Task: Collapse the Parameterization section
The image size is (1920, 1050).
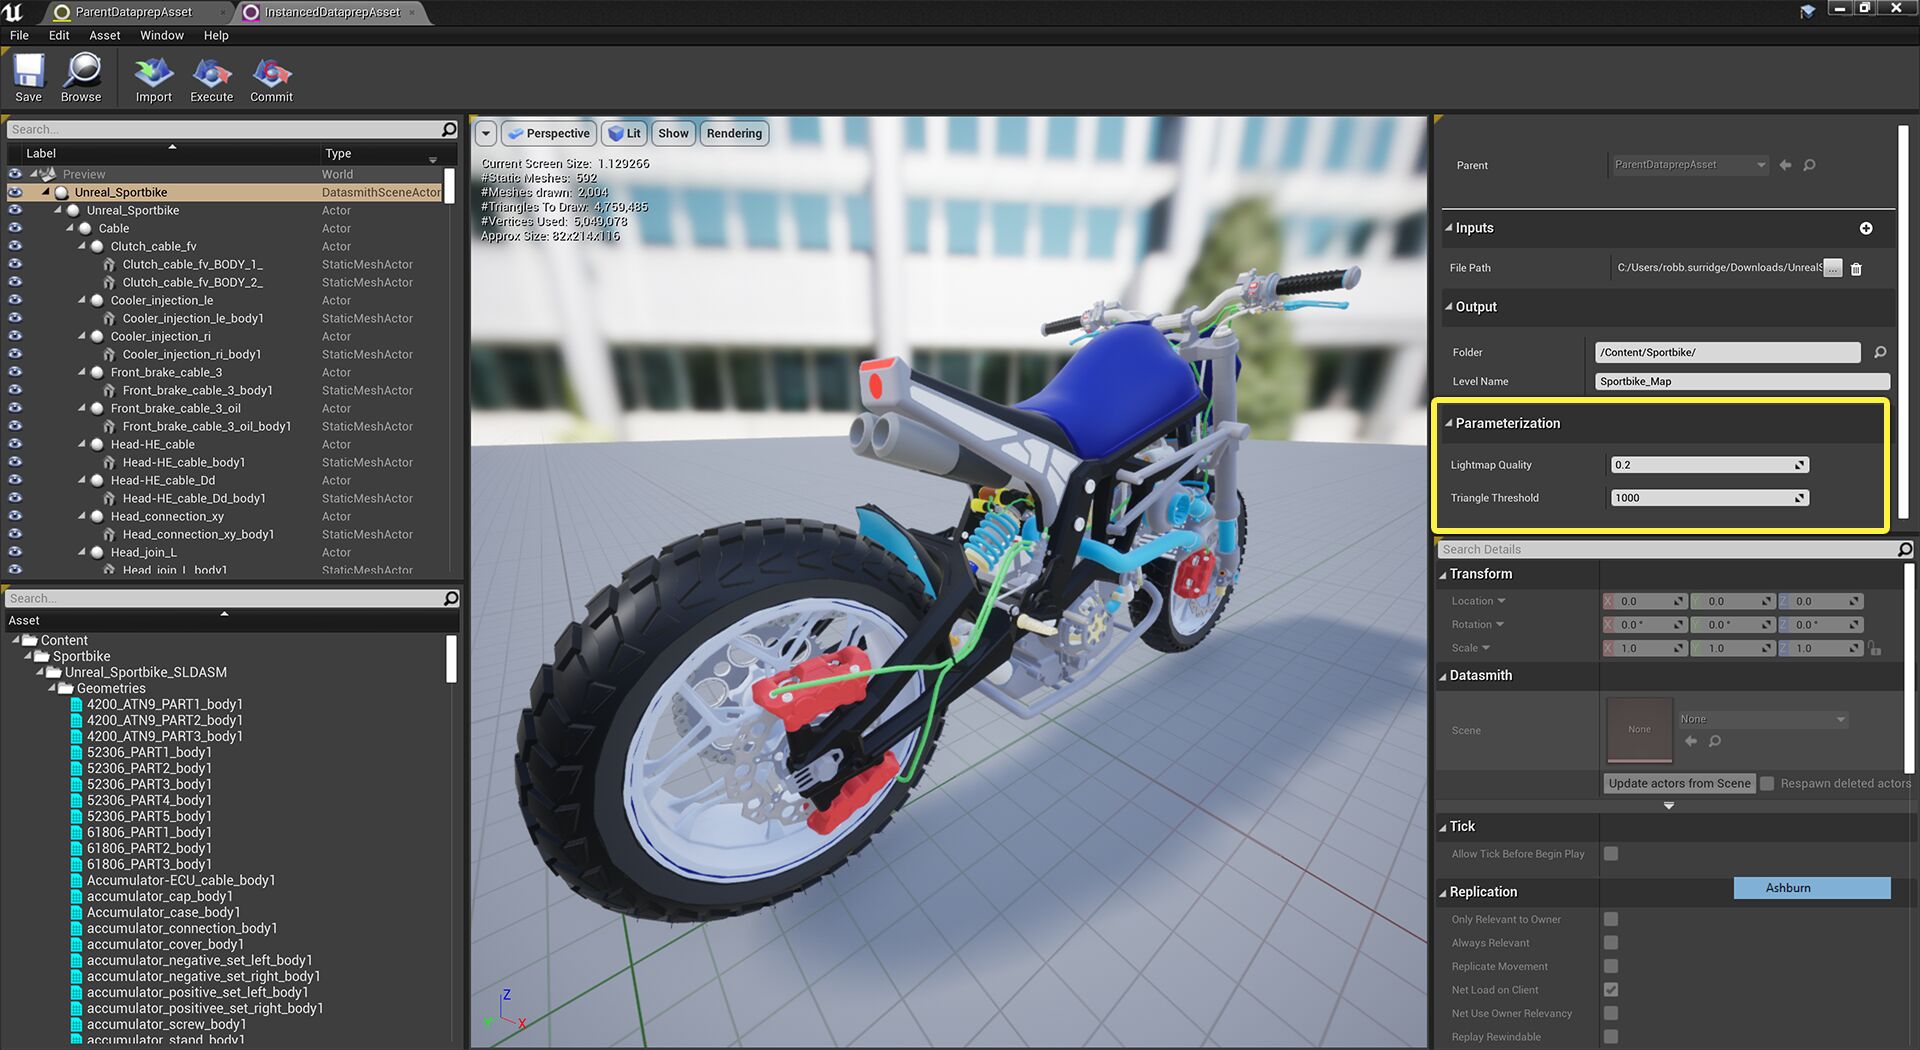Action: pyautogui.click(x=1449, y=423)
